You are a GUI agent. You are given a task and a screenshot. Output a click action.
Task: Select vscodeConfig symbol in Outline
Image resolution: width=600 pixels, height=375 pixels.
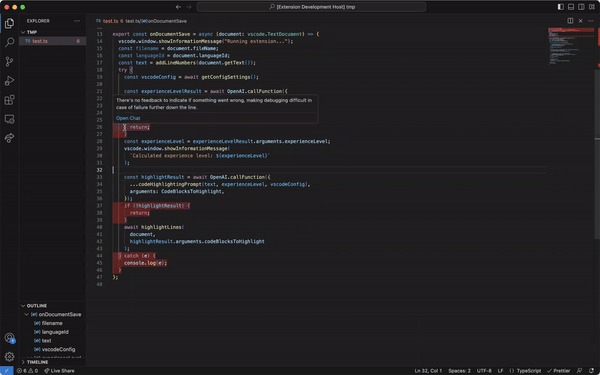tap(58, 349)
